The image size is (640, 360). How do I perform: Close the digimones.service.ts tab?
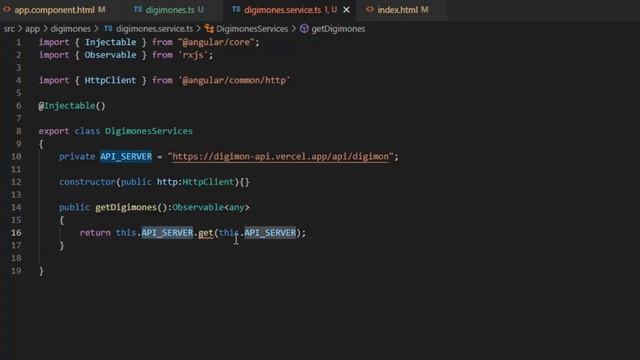click(346, 10)
